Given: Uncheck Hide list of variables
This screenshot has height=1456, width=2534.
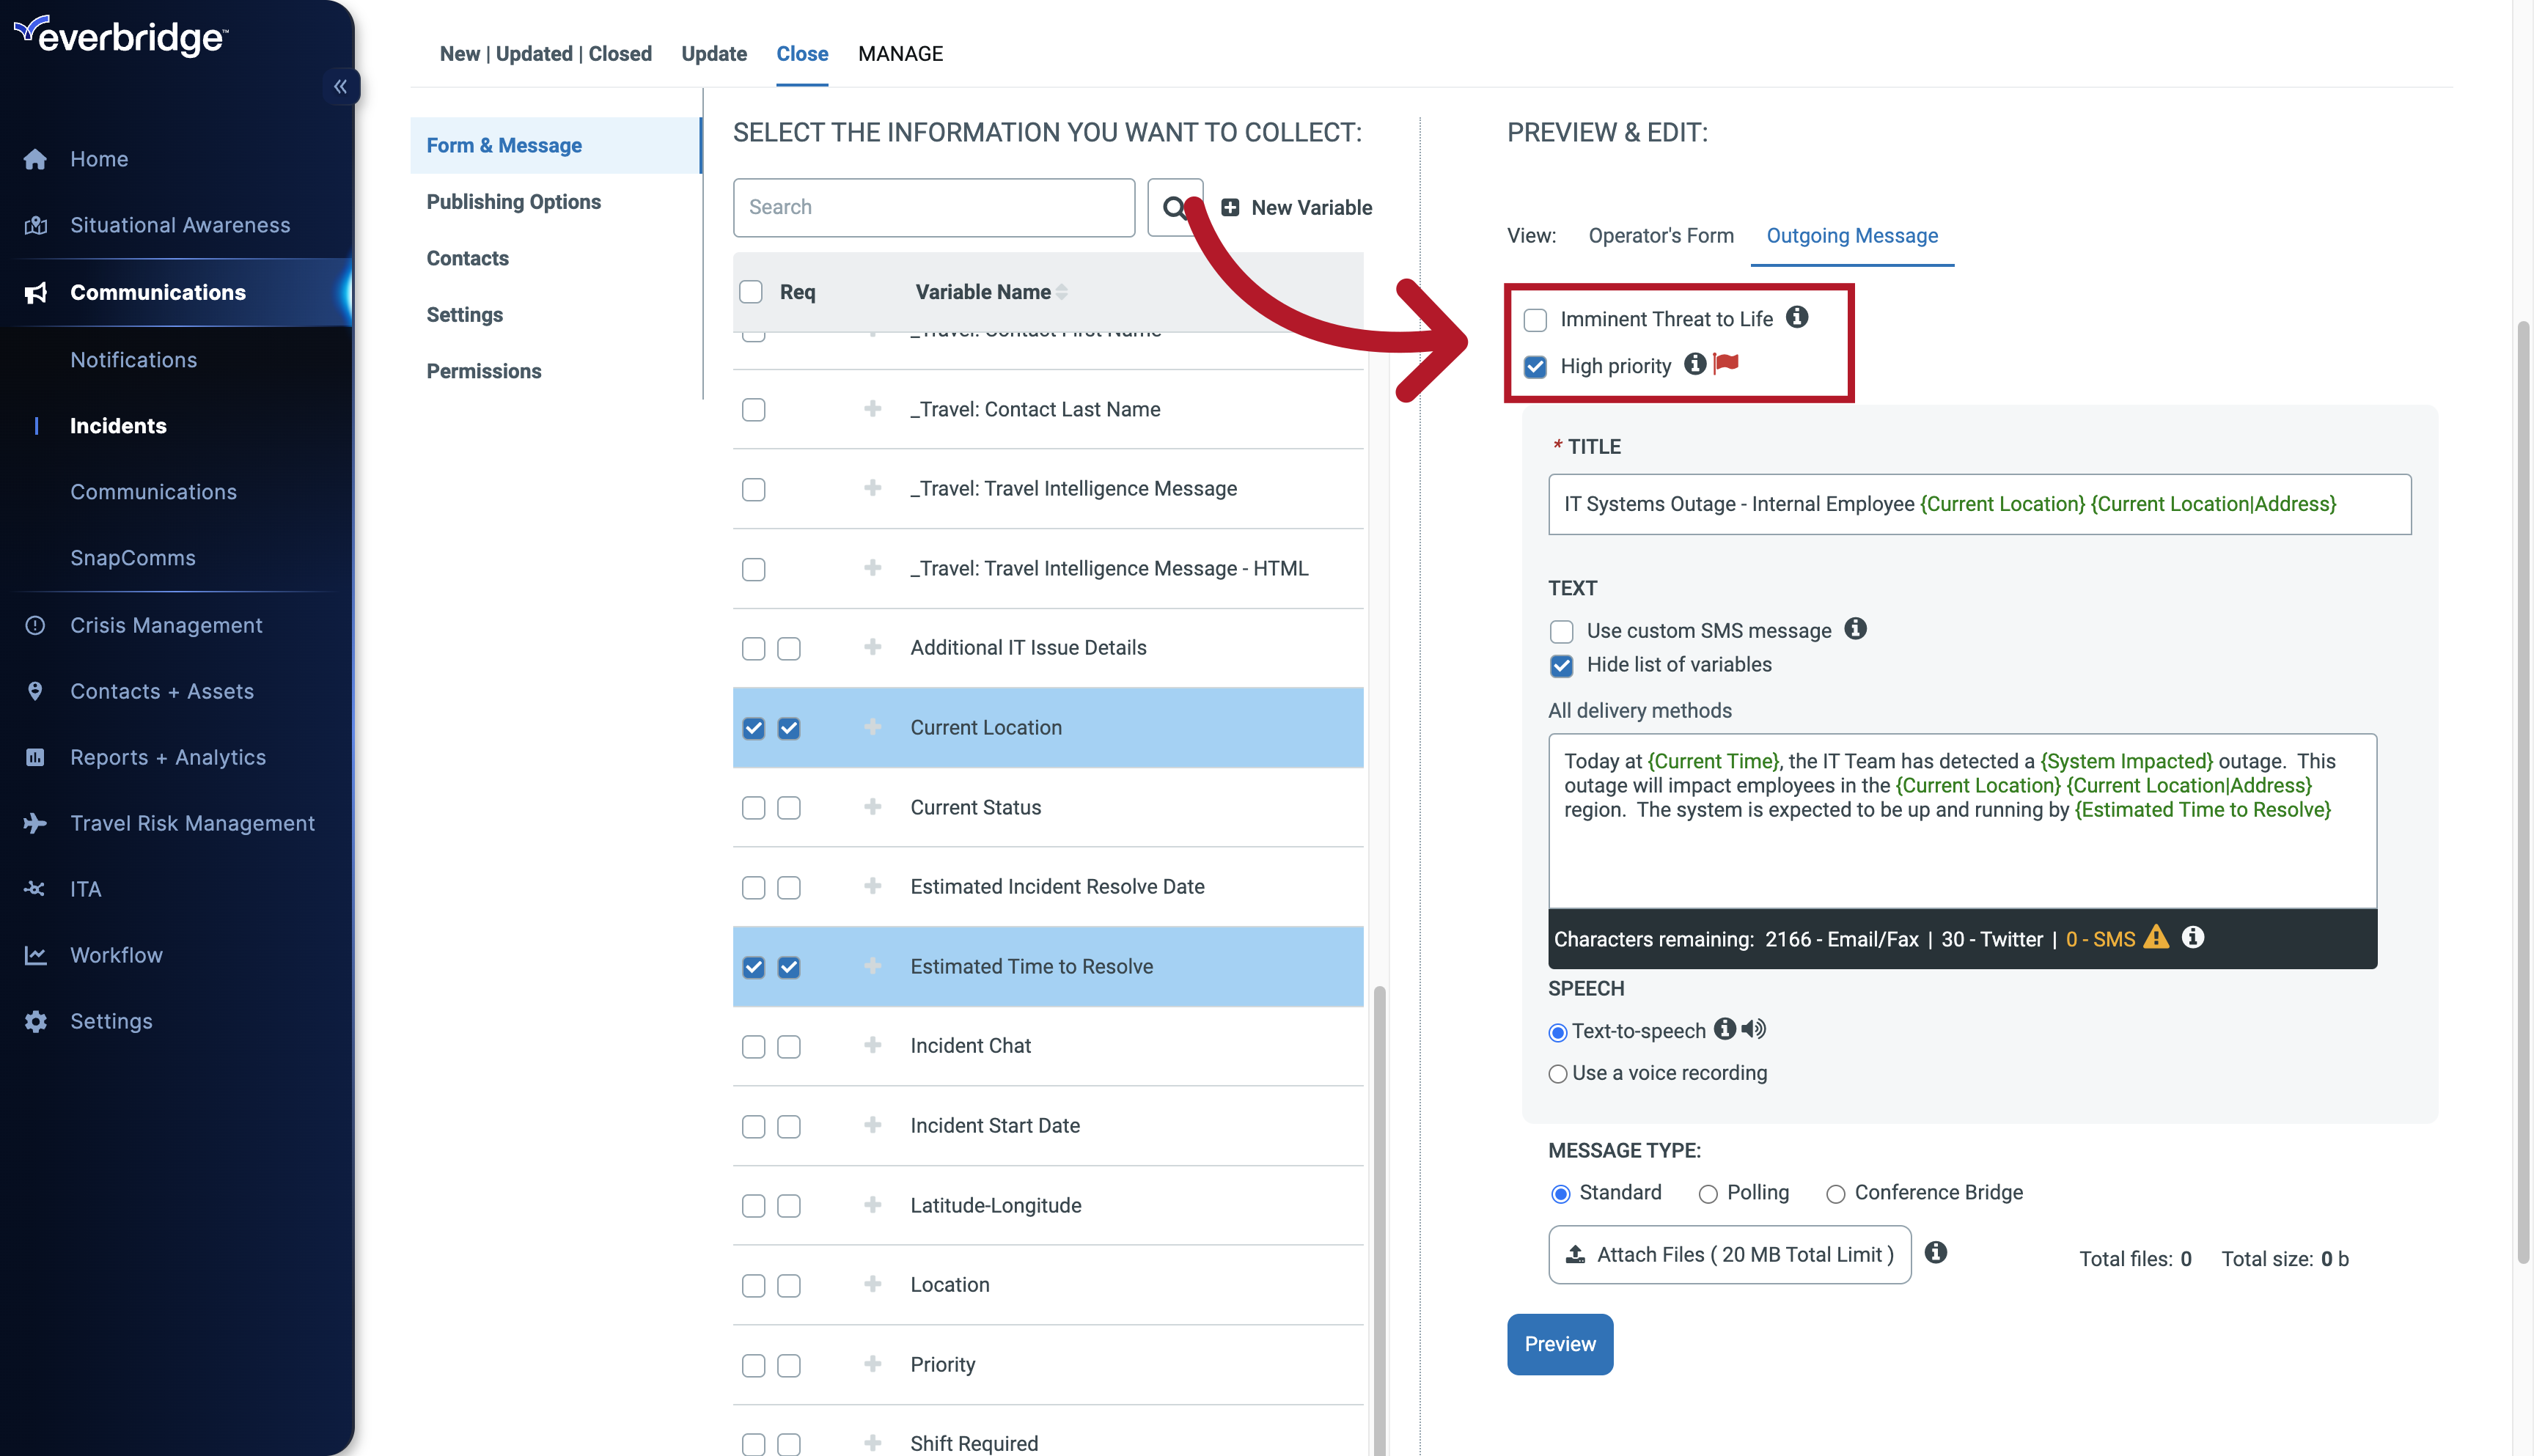Looking at the screenshot, I should pos(1561,666).
